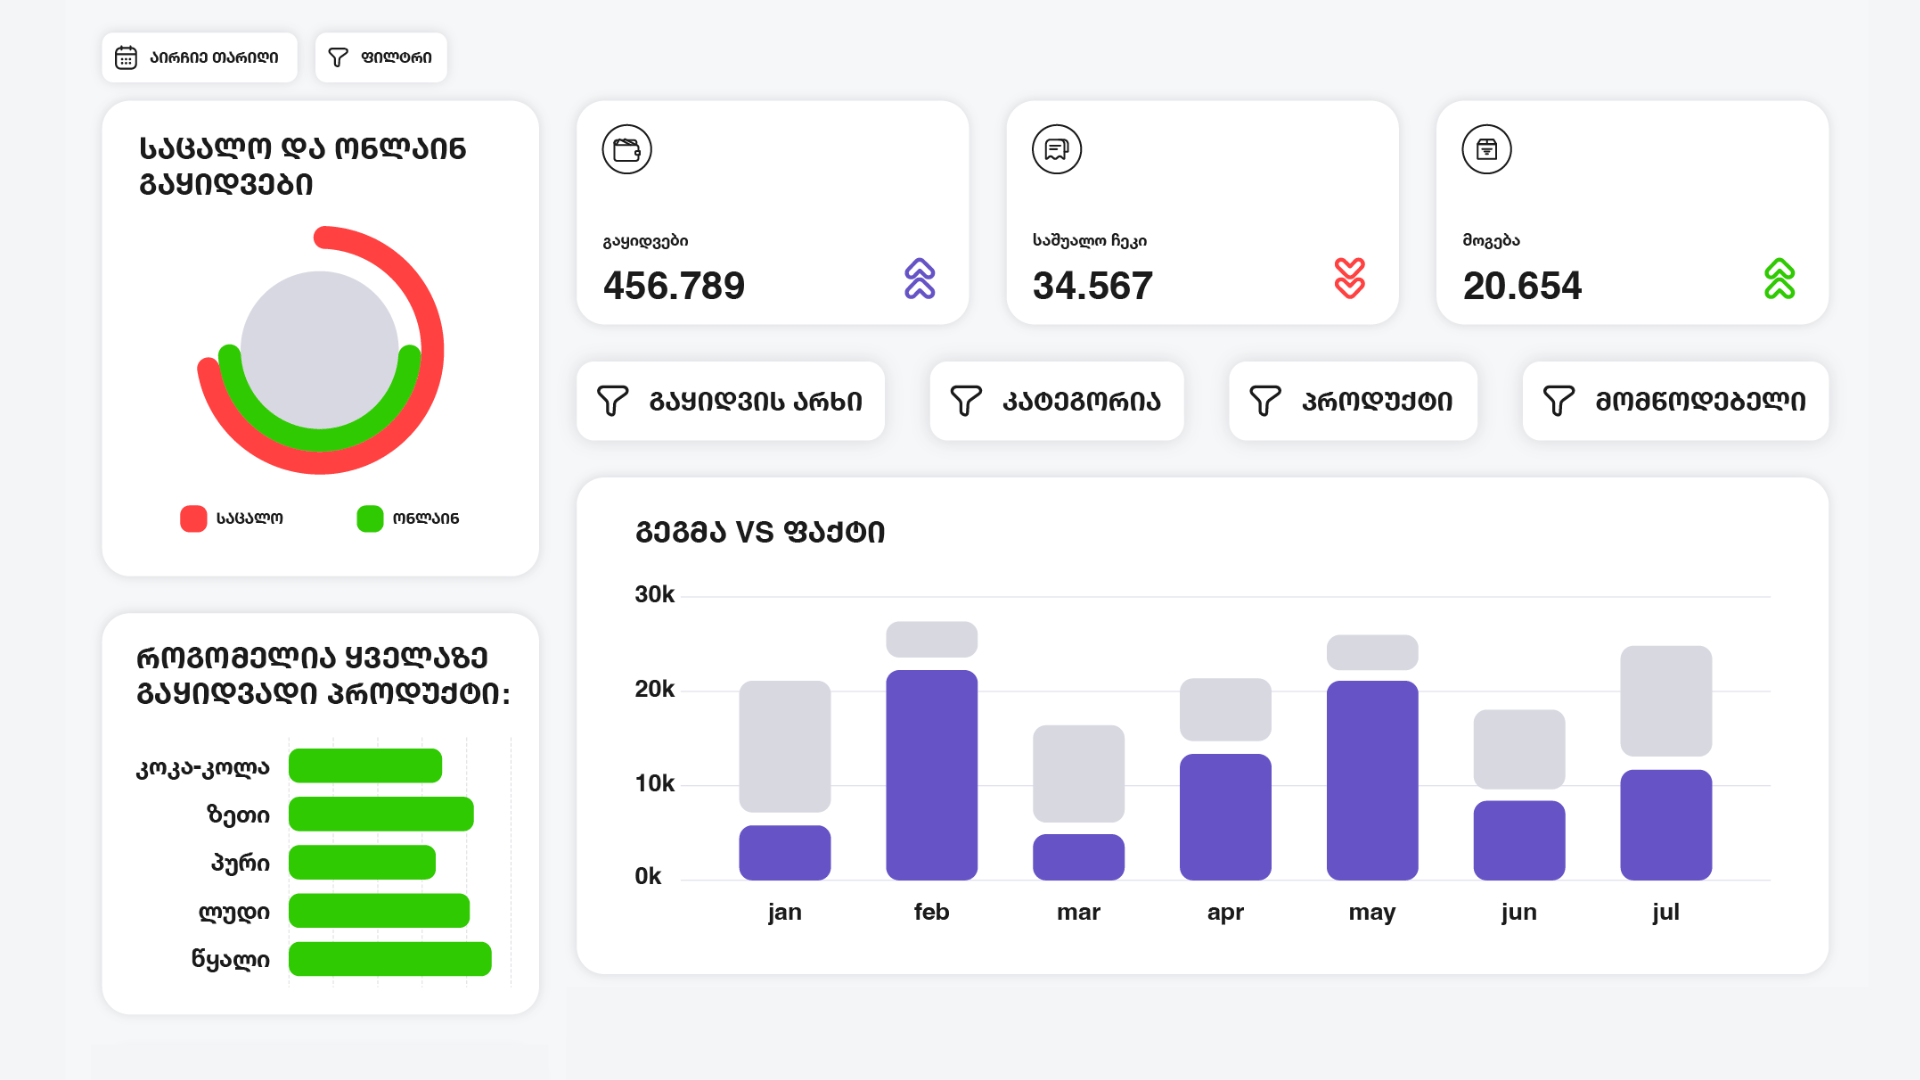Toggle the red საცალო legend item
1920x1080 pixels.
(x=194, y=519)
